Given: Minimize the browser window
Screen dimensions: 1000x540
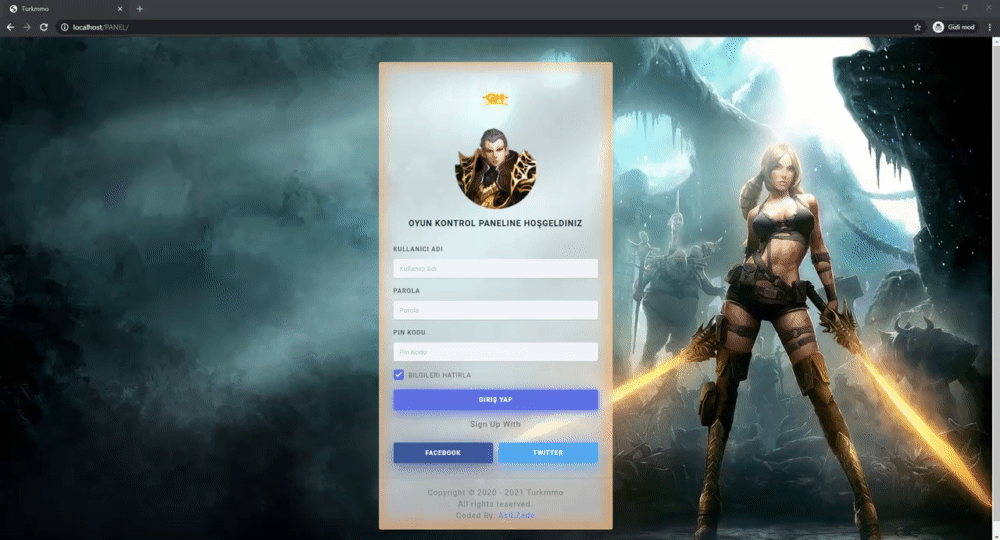Looking at the screenshot, I should click(x=941, y=8).
